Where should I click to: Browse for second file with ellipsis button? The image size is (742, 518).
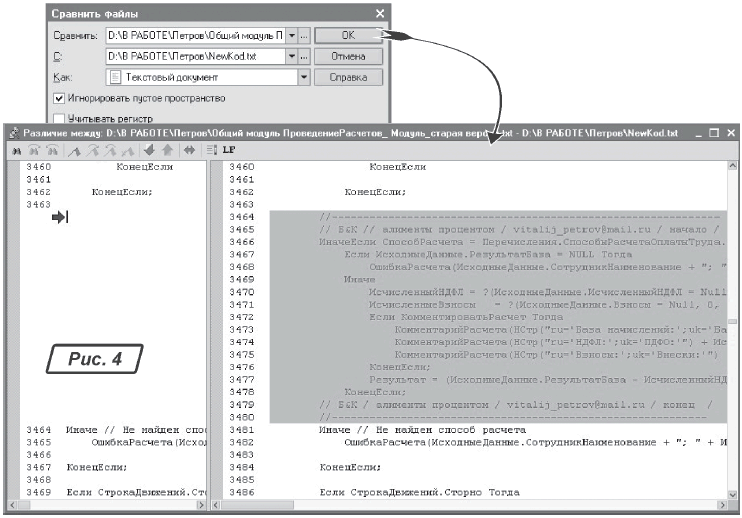pyautogui.click(x=304, y=56)
